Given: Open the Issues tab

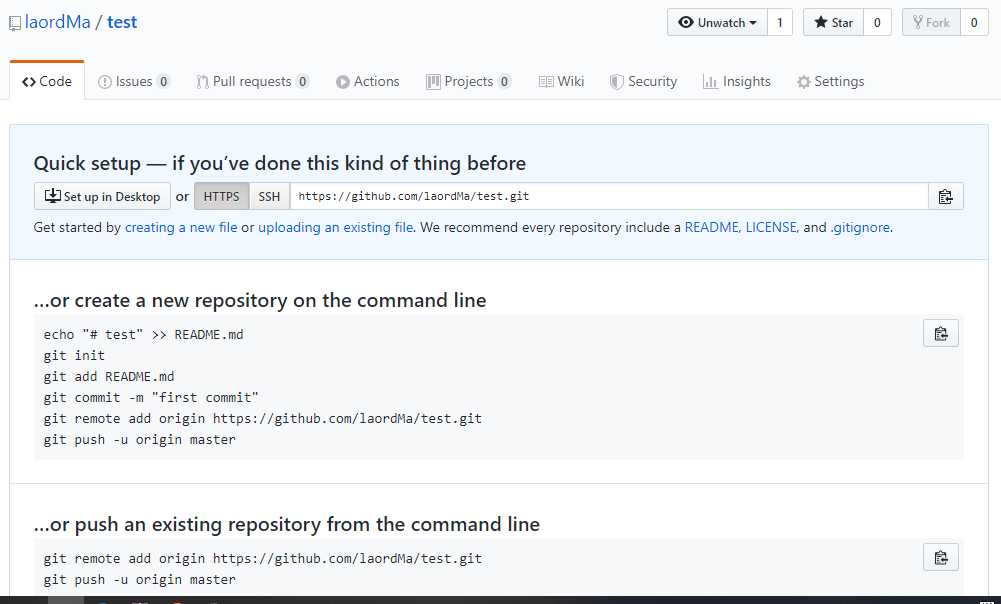Looking at the screenshot, I should tap(133, 81).
